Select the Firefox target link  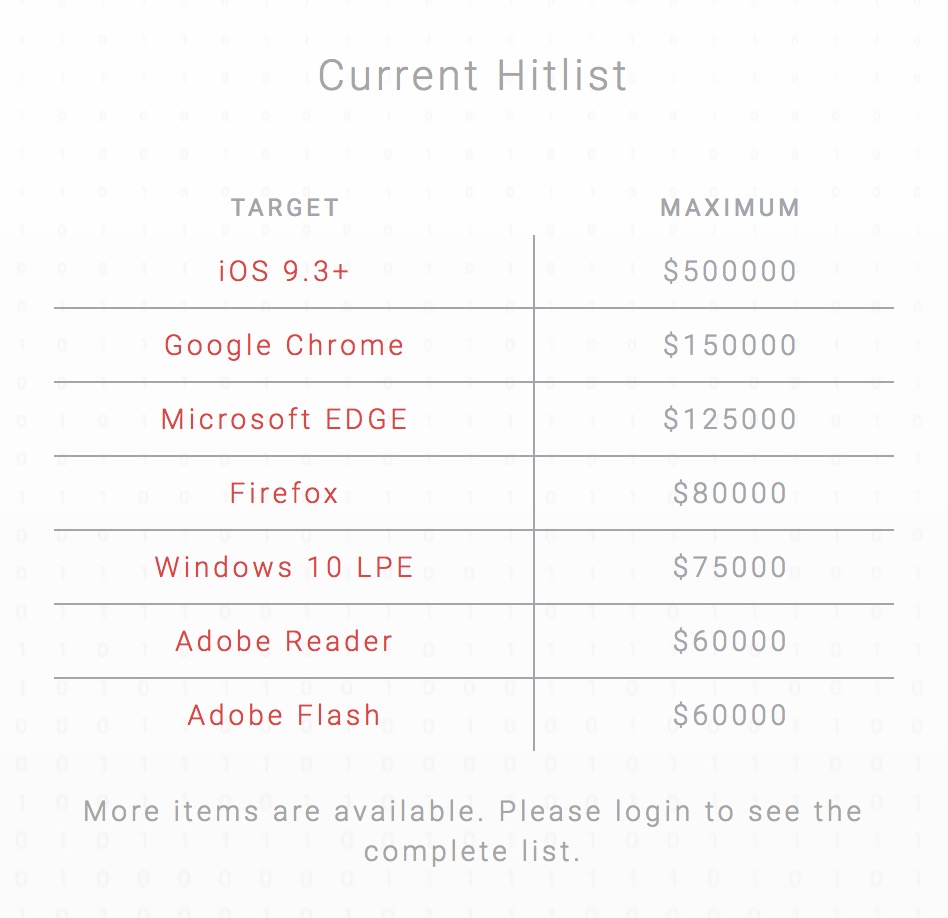click(x=284, y=493)
